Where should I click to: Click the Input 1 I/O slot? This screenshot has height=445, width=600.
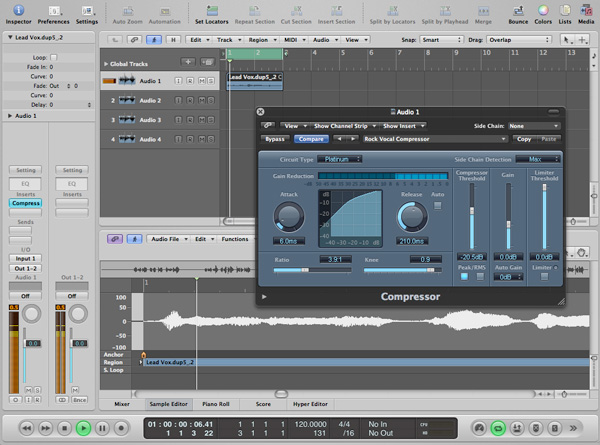click(25, 258)
